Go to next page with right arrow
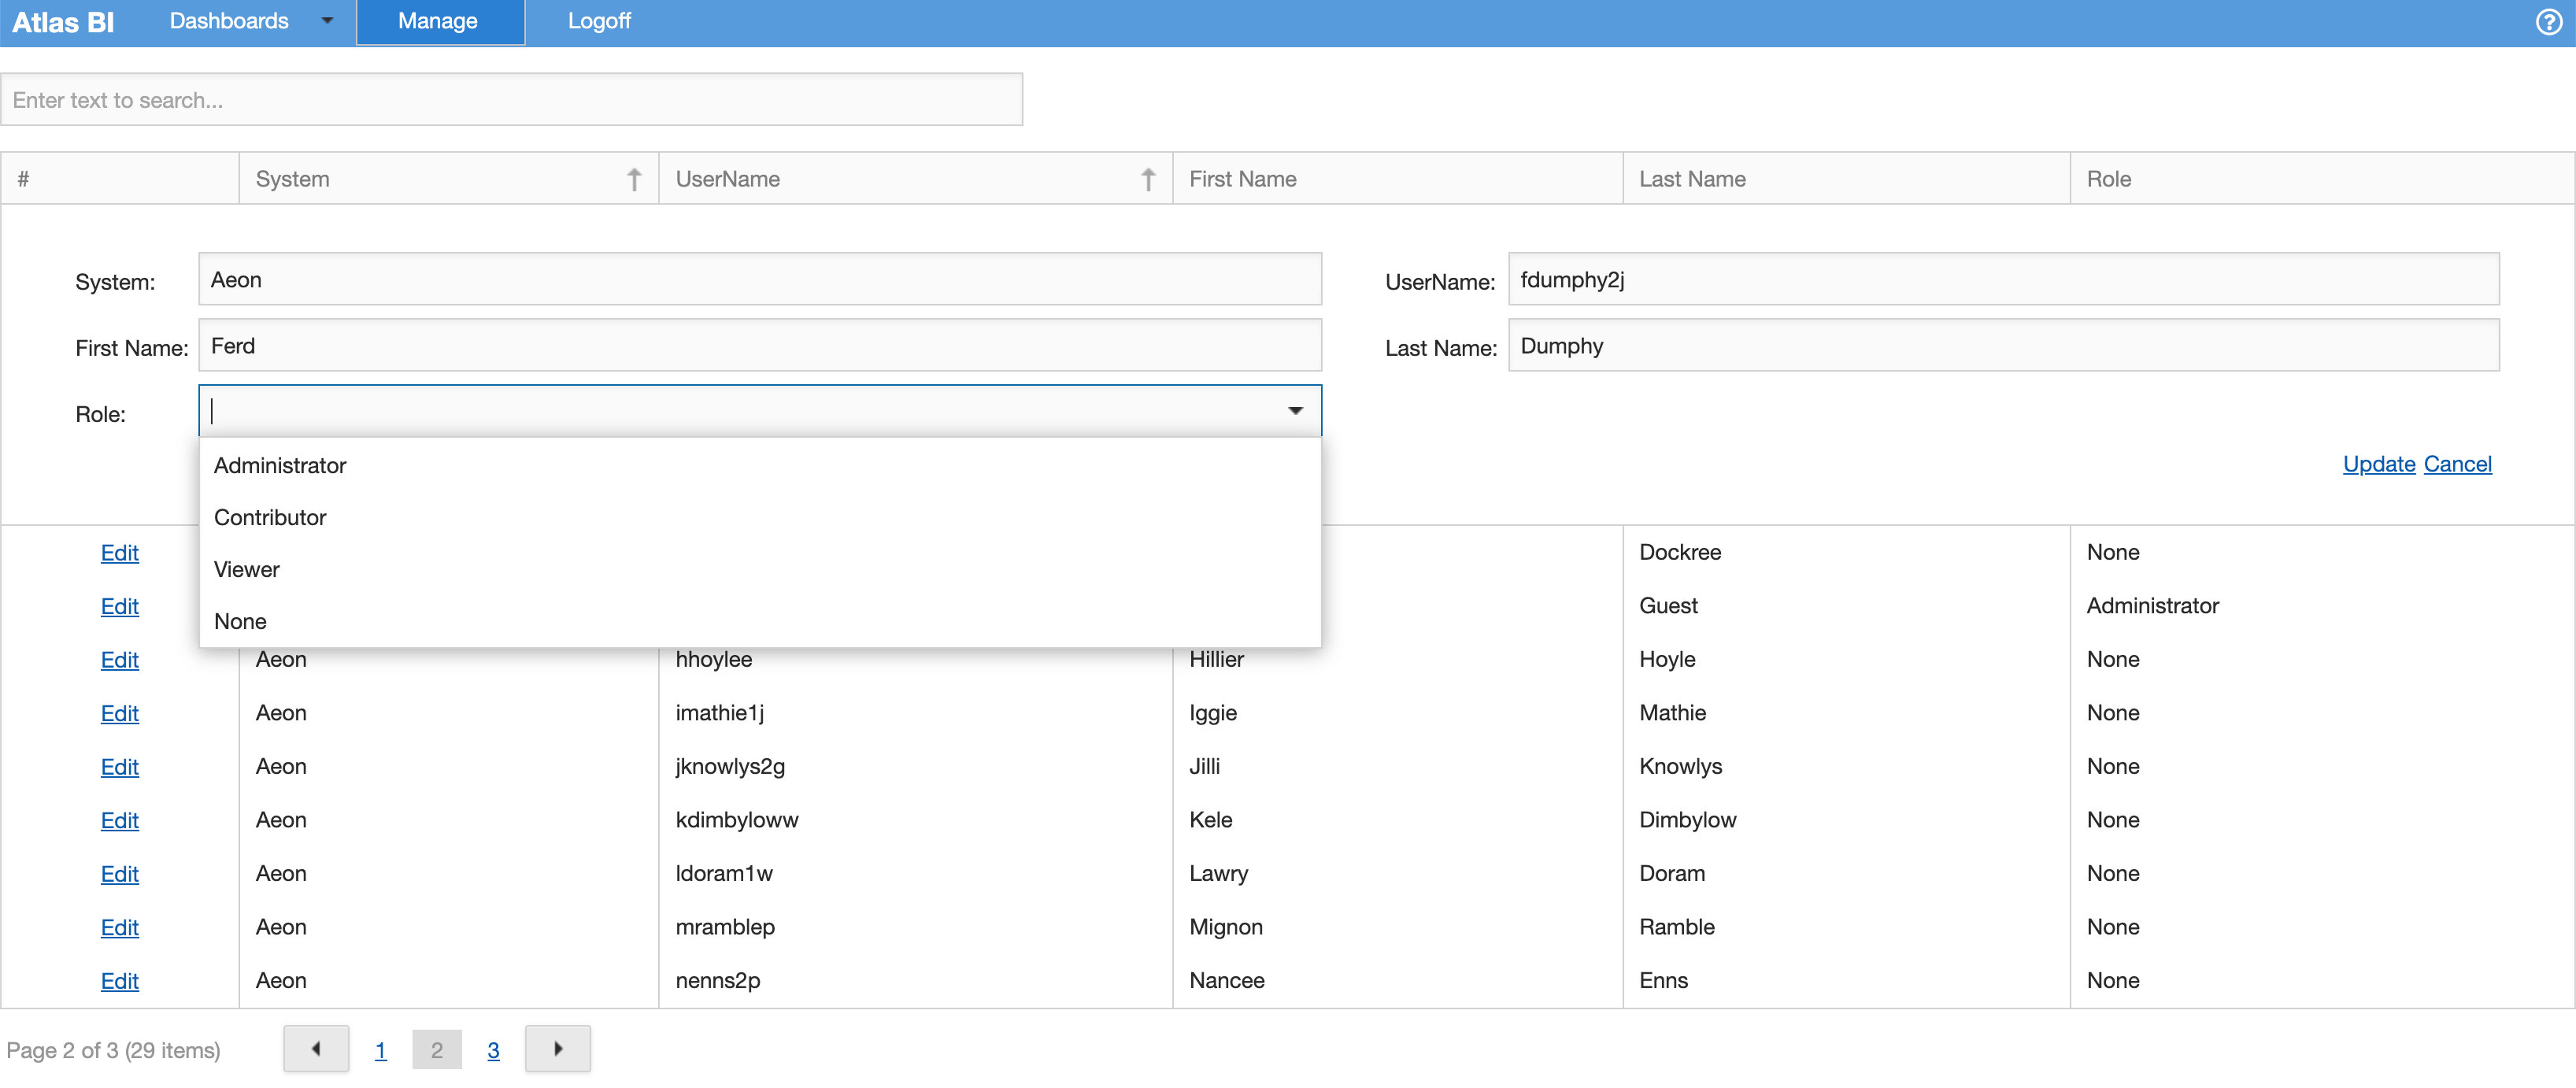 (x=557, y=1049)
